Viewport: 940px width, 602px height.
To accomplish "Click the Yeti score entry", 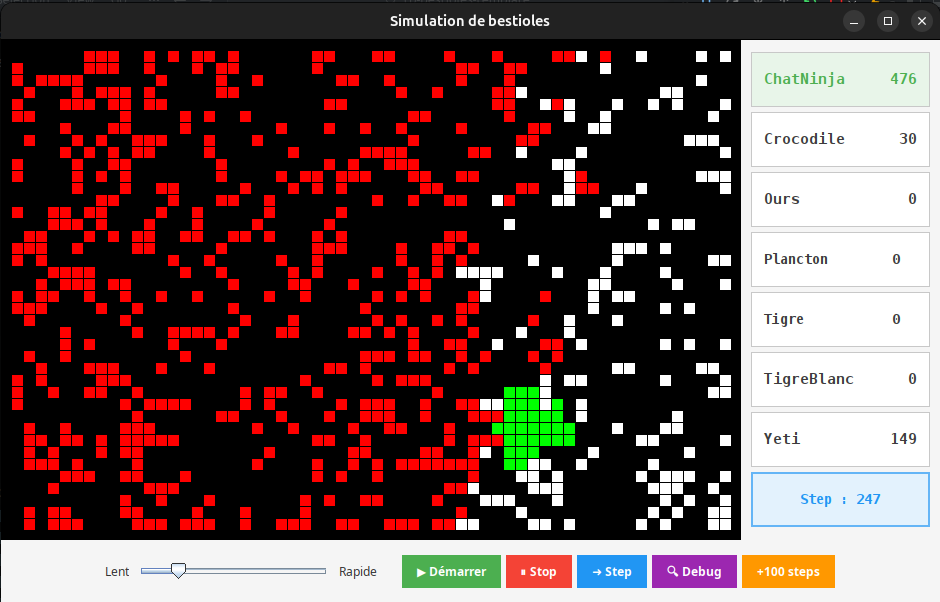I will tap(840, 439).
